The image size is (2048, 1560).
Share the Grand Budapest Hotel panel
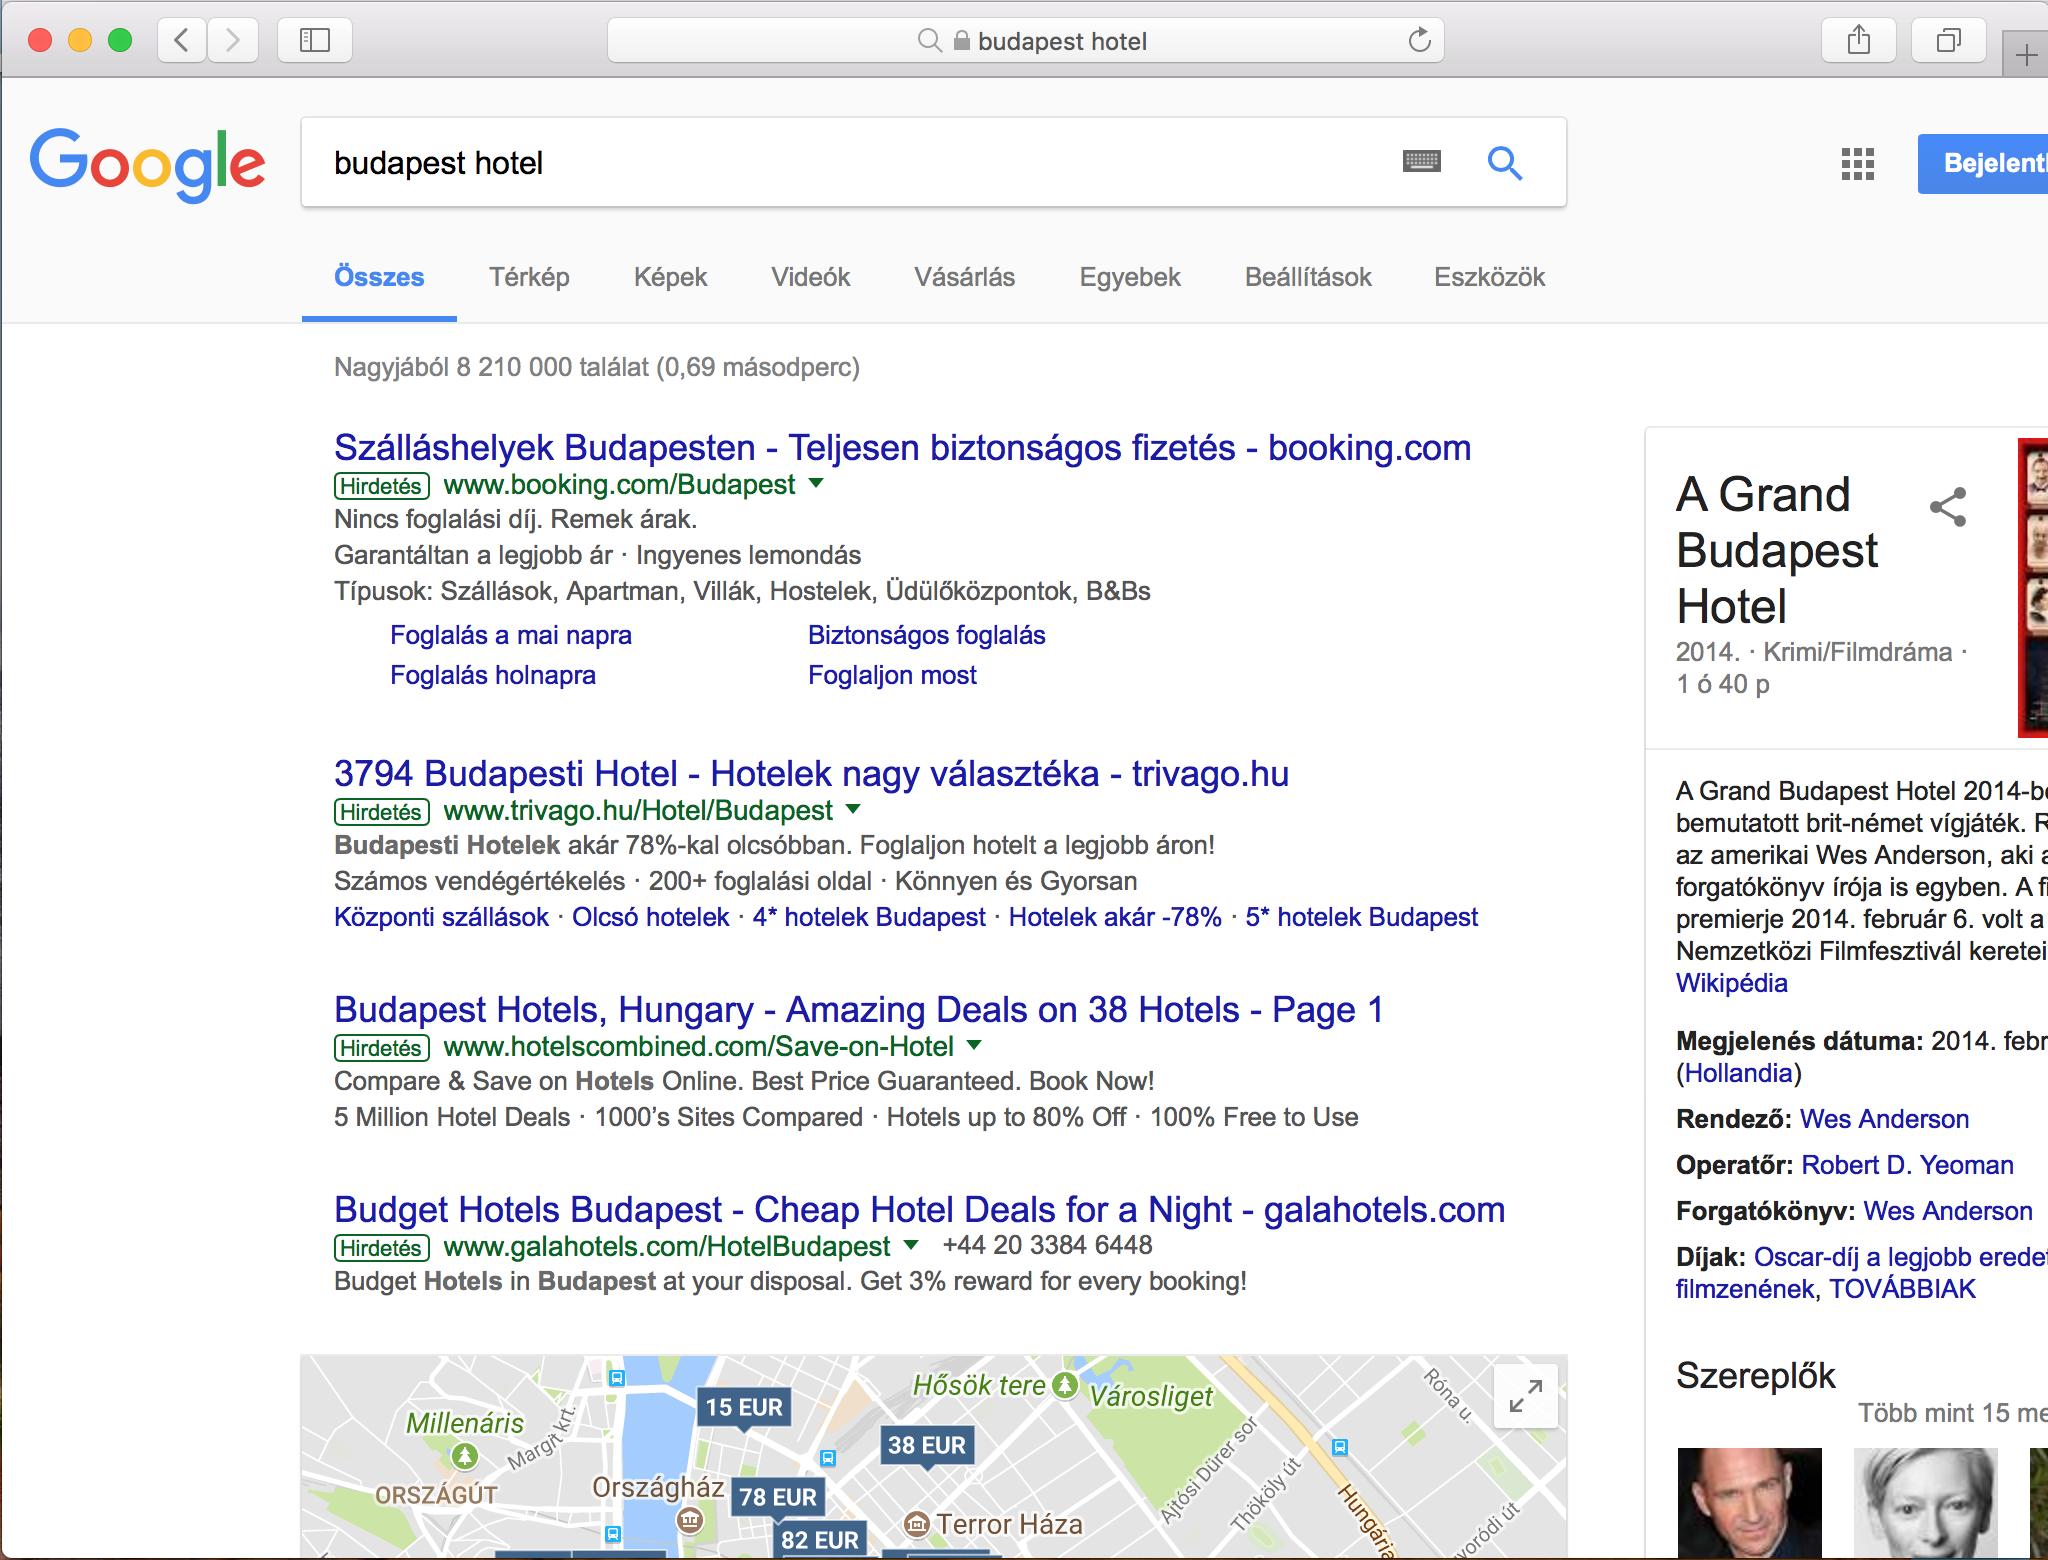point(1948,507)
